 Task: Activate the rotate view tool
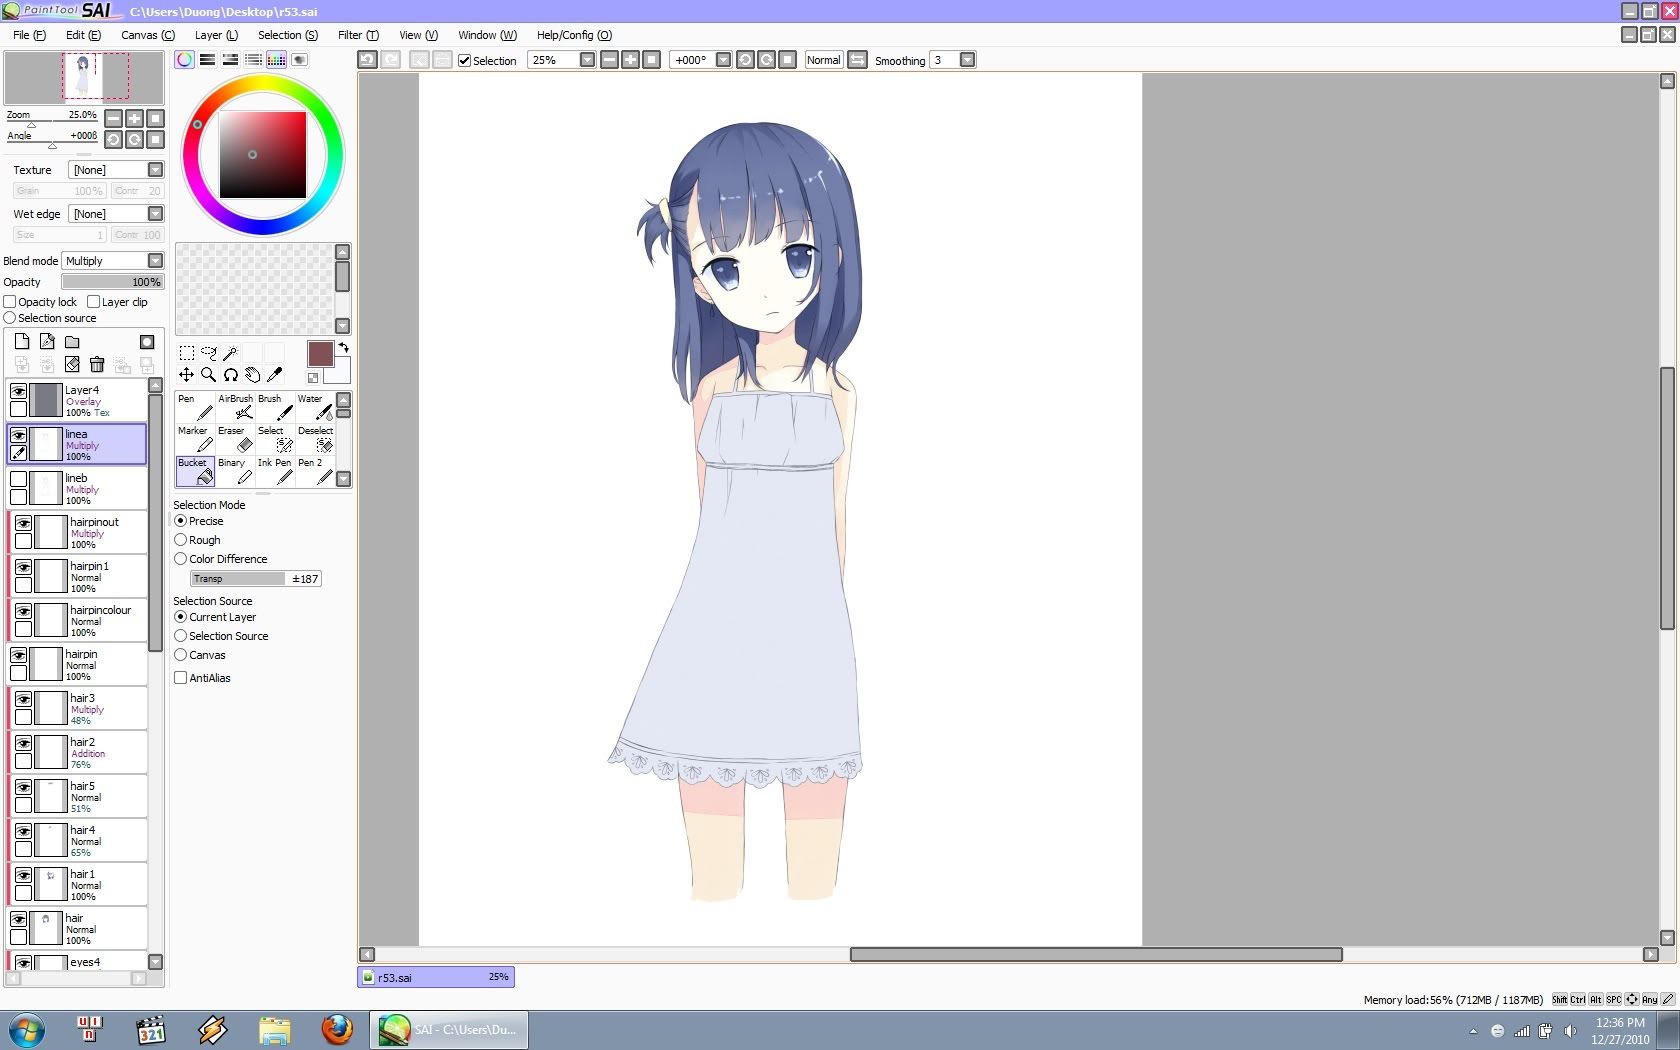pos(231,375)
